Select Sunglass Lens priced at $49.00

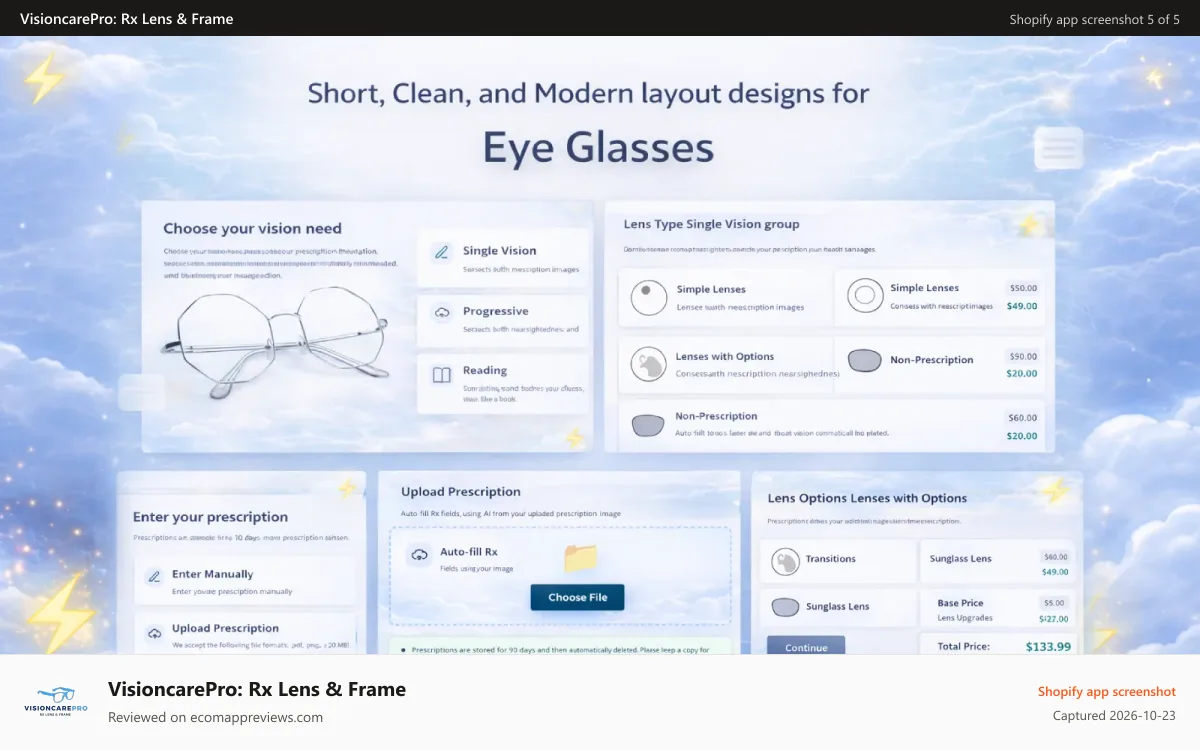pos(999,563)
